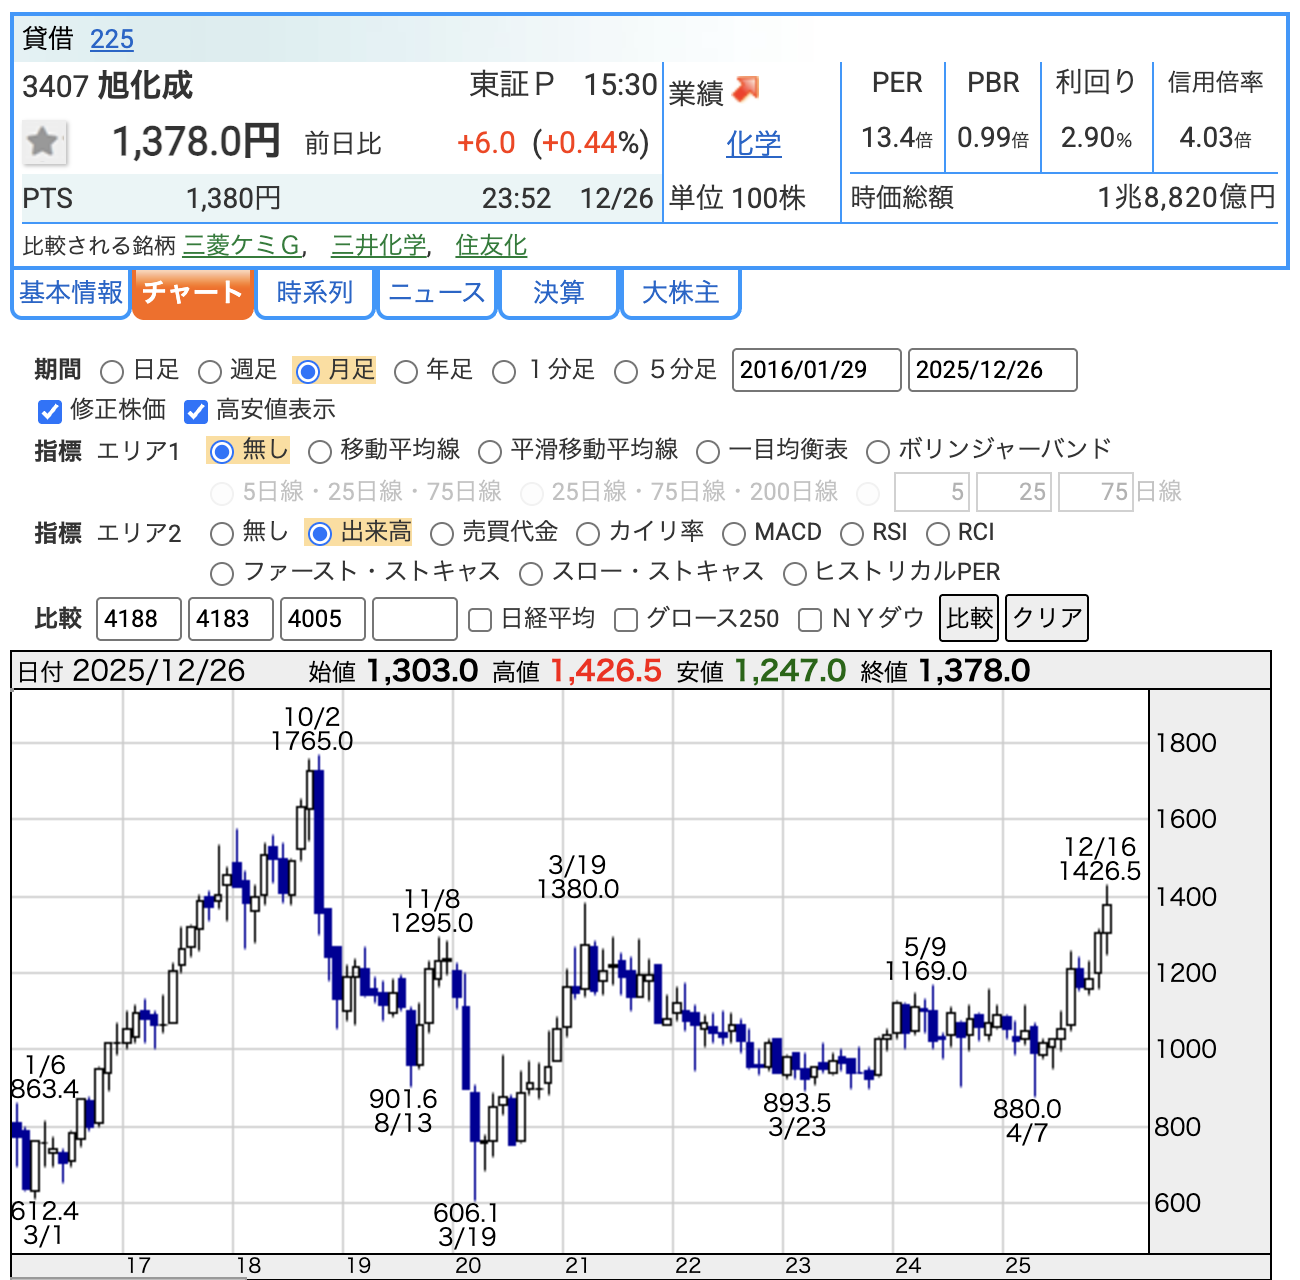Open the 三井化学 comparison stock link
The image size is (1300, 1280).
[378, 245]
